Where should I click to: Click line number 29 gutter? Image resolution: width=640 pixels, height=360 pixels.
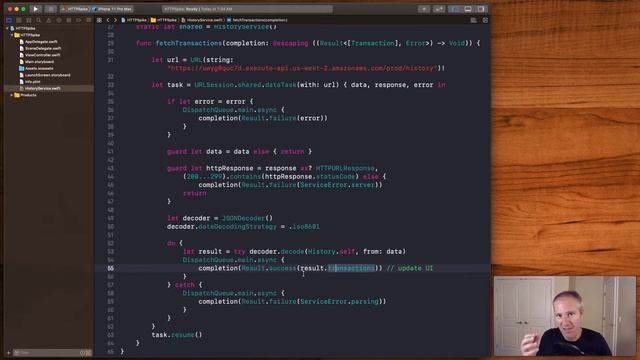pos(111,43)
